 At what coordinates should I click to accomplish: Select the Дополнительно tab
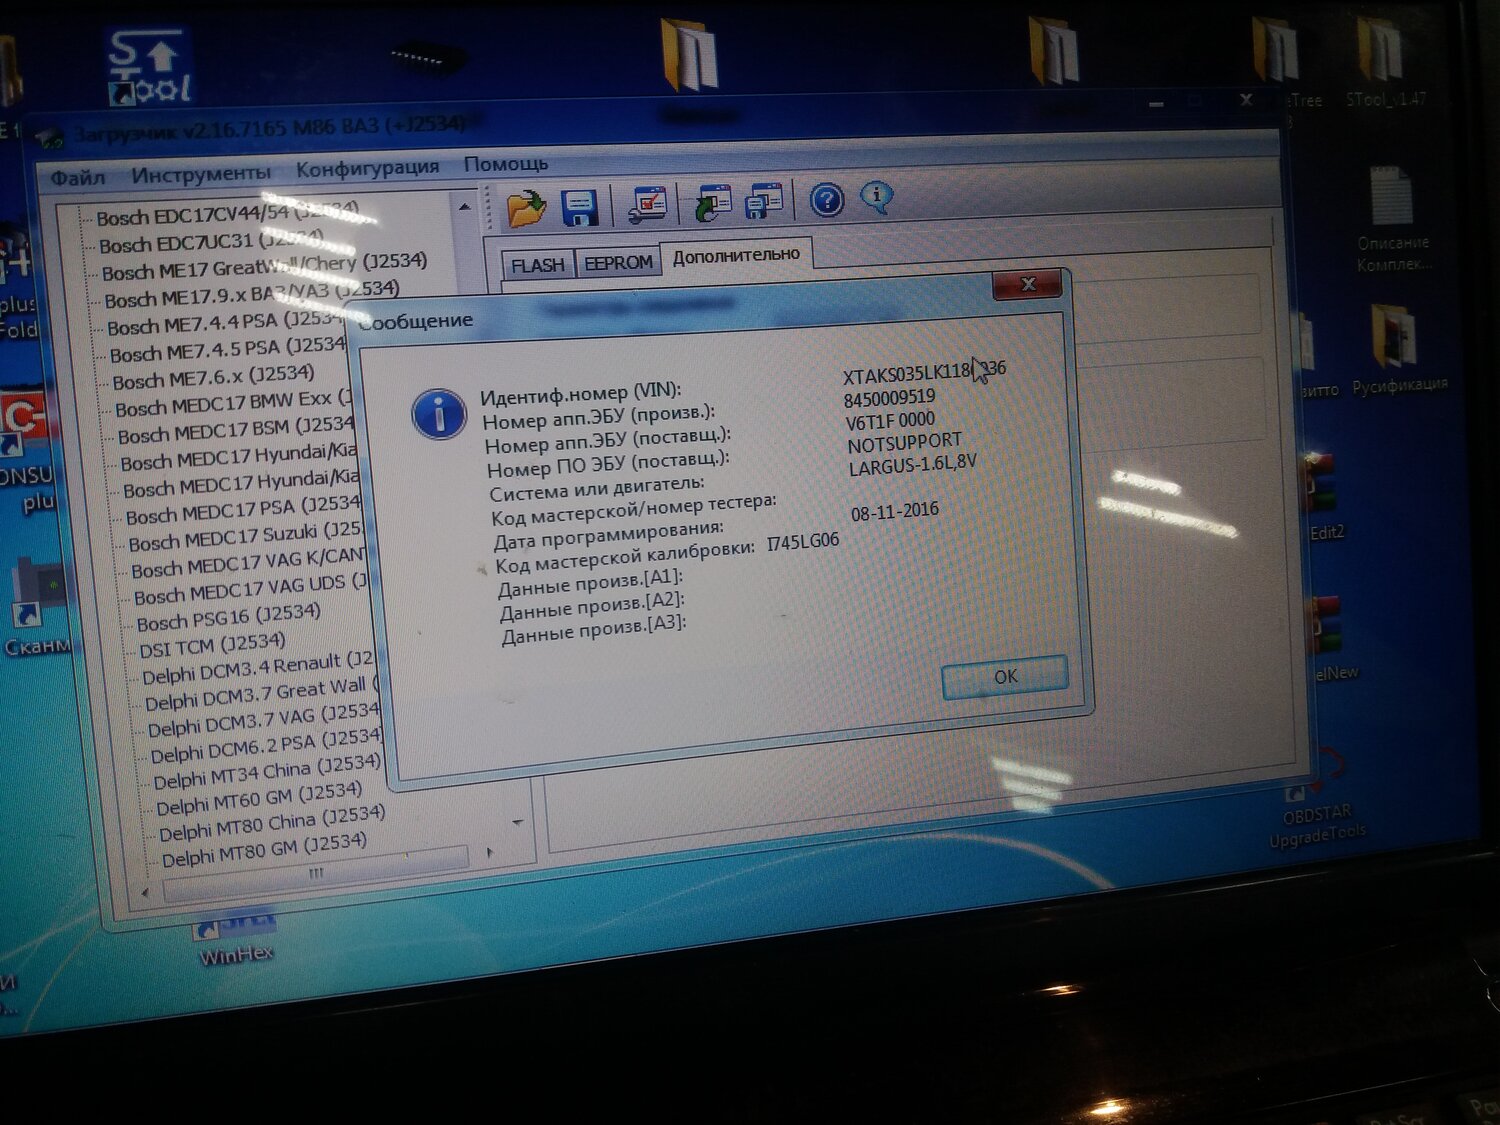click(736, 255)
